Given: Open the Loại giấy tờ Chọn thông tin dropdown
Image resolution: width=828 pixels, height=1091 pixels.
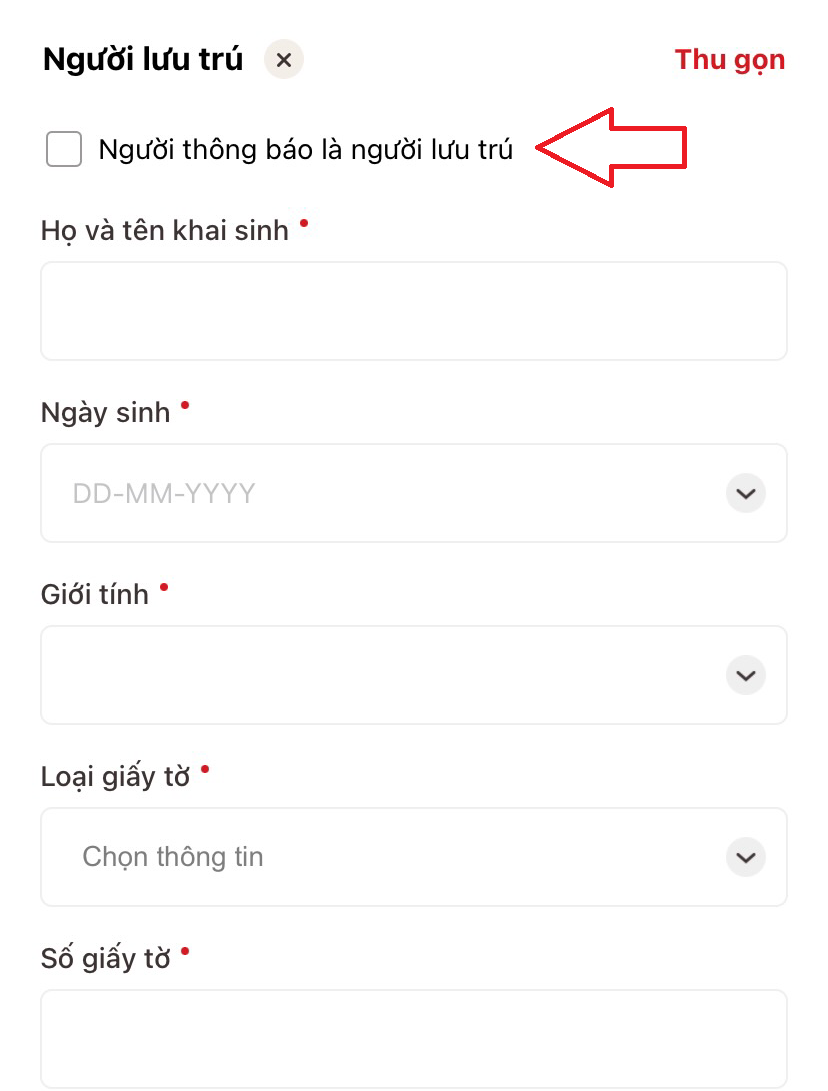Looking at the screenshot, I should click(x=414, y=857).
